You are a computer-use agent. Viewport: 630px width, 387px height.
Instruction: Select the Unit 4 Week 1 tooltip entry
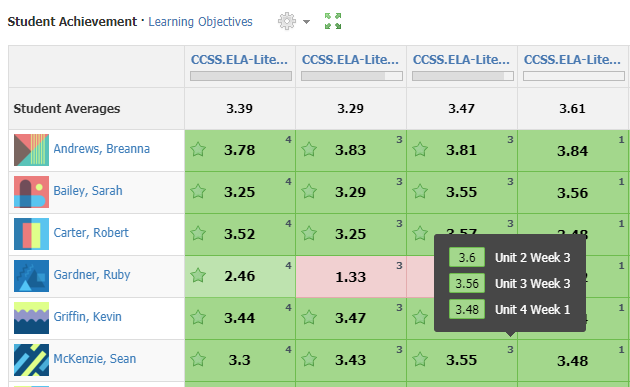click(509, 309)
